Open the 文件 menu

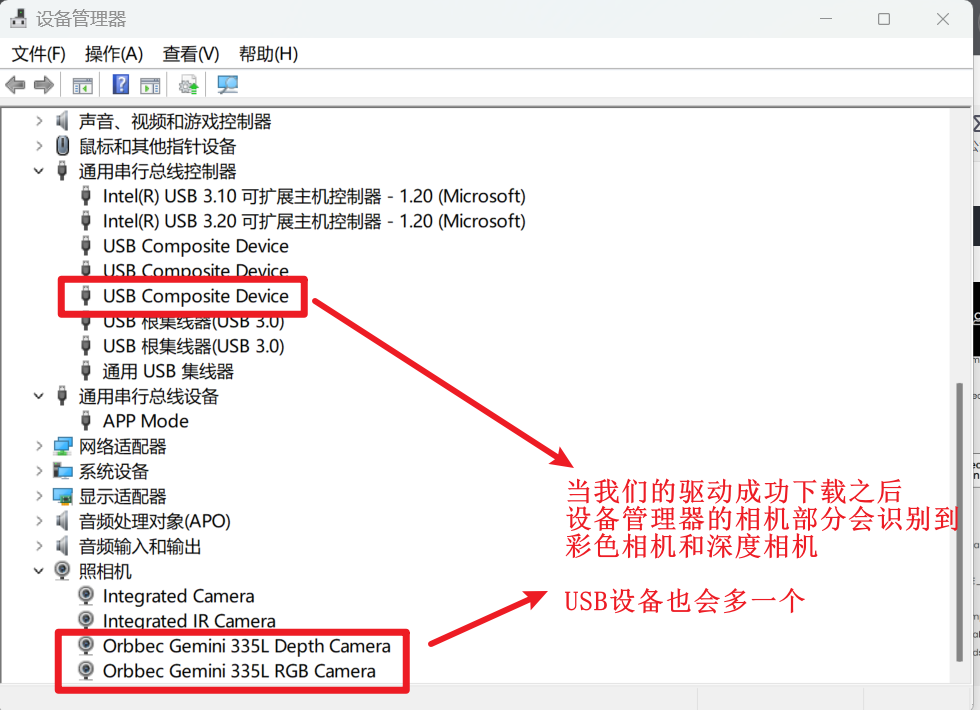coord(36,53)
